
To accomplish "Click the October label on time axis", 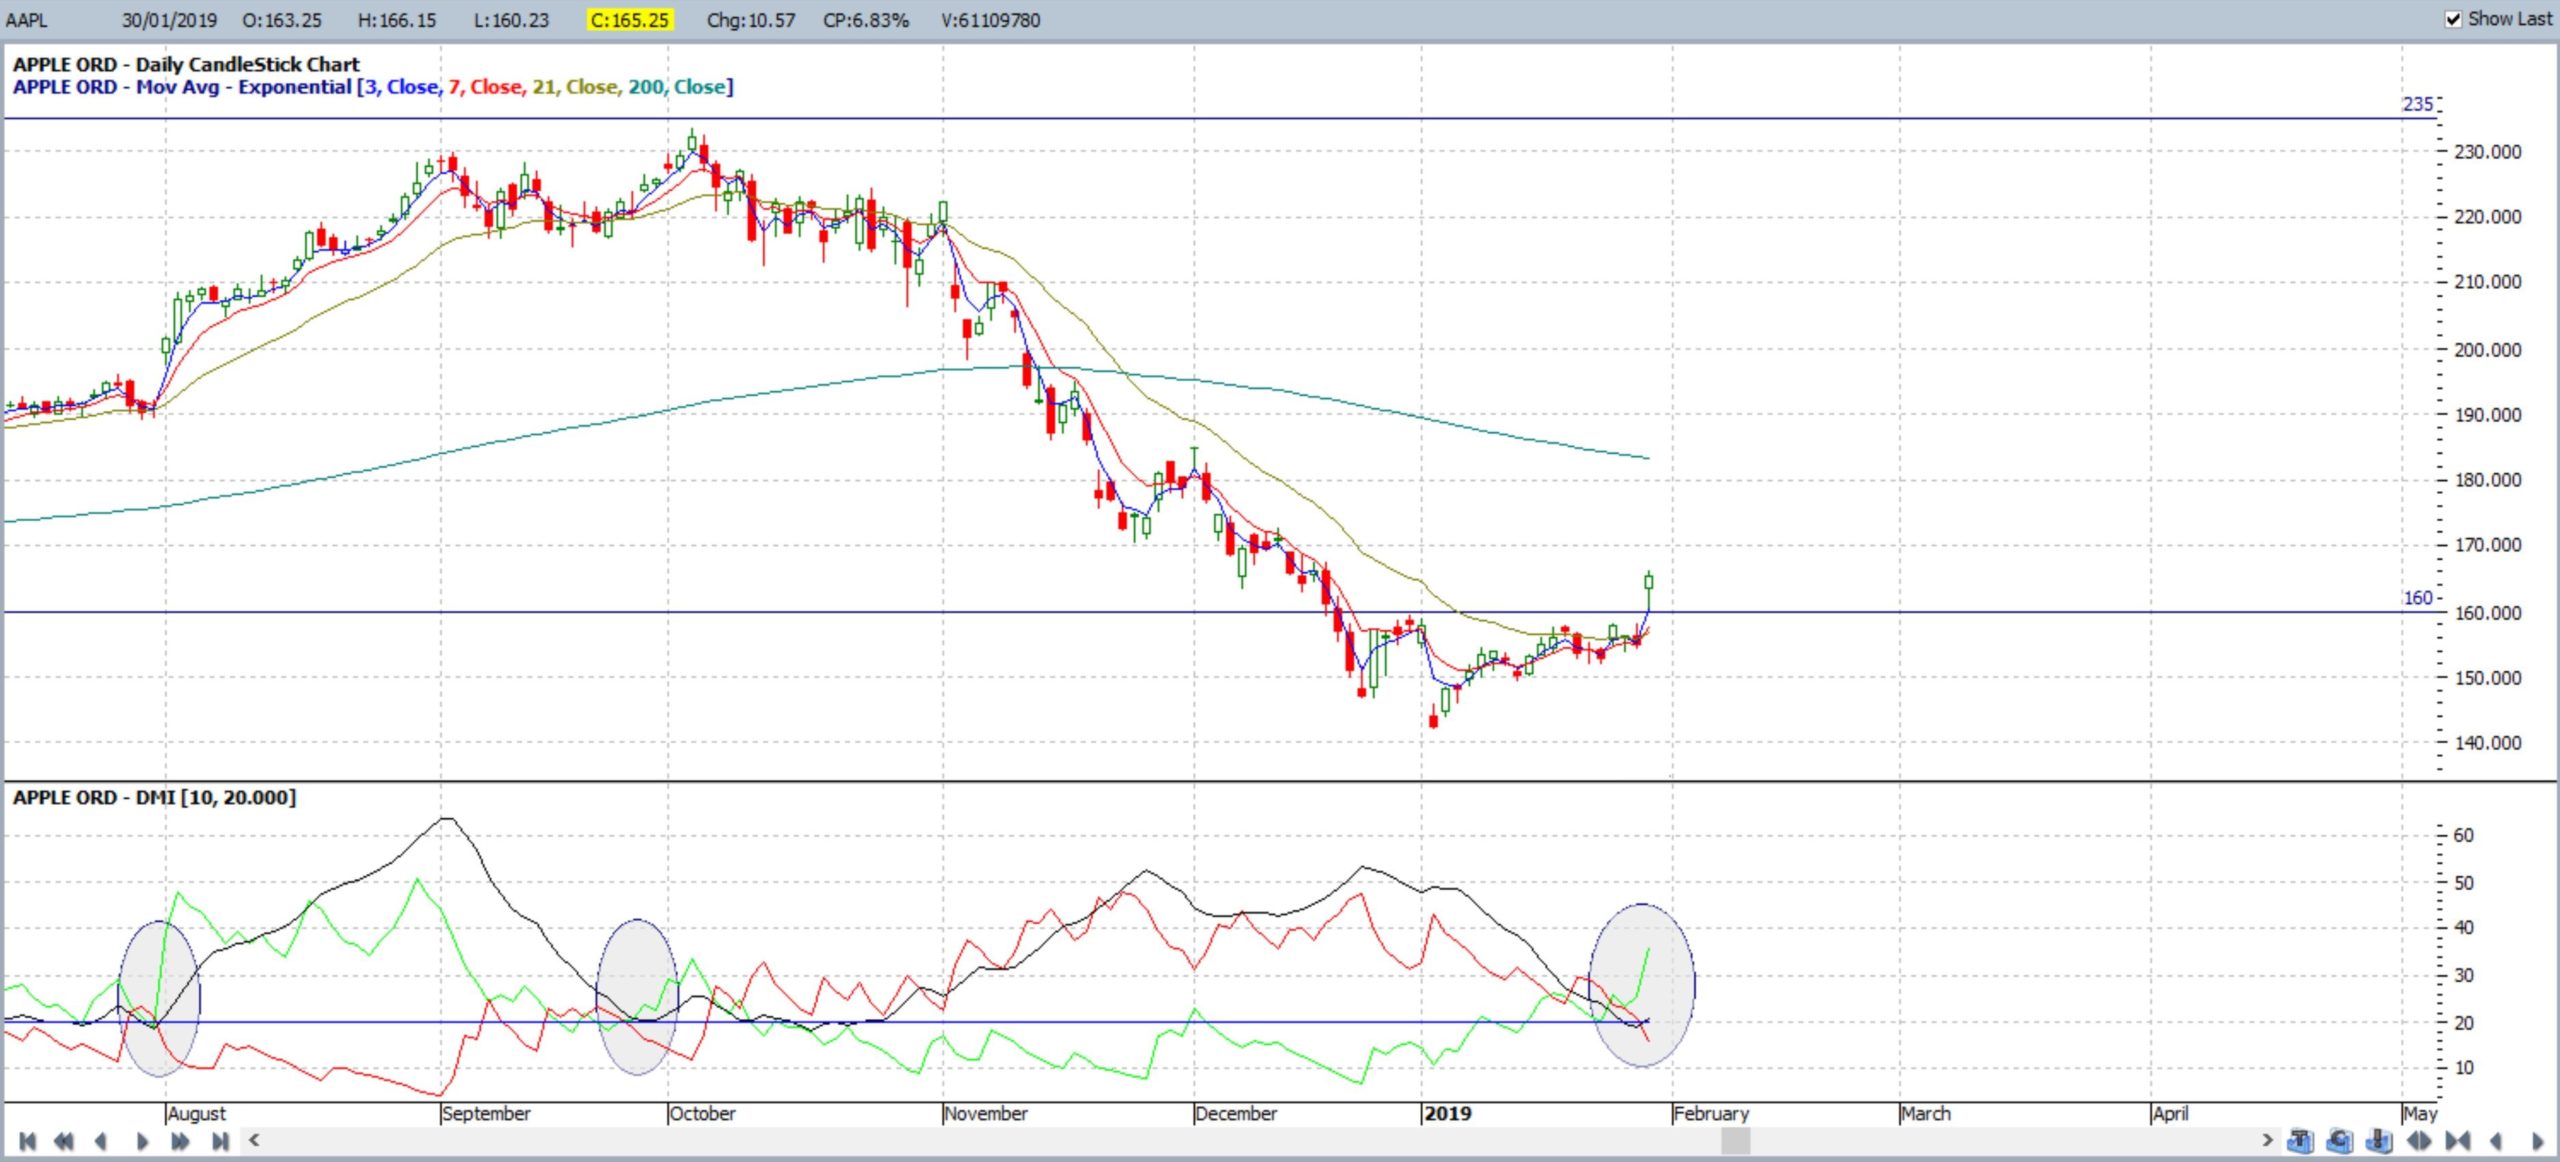I will (x=702, y=1113).
